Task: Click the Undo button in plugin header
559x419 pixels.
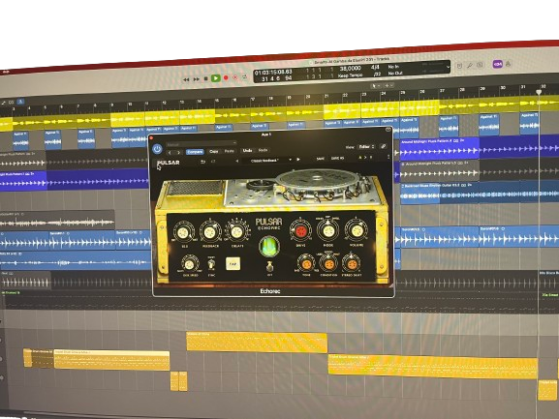Action: (247, 151)
